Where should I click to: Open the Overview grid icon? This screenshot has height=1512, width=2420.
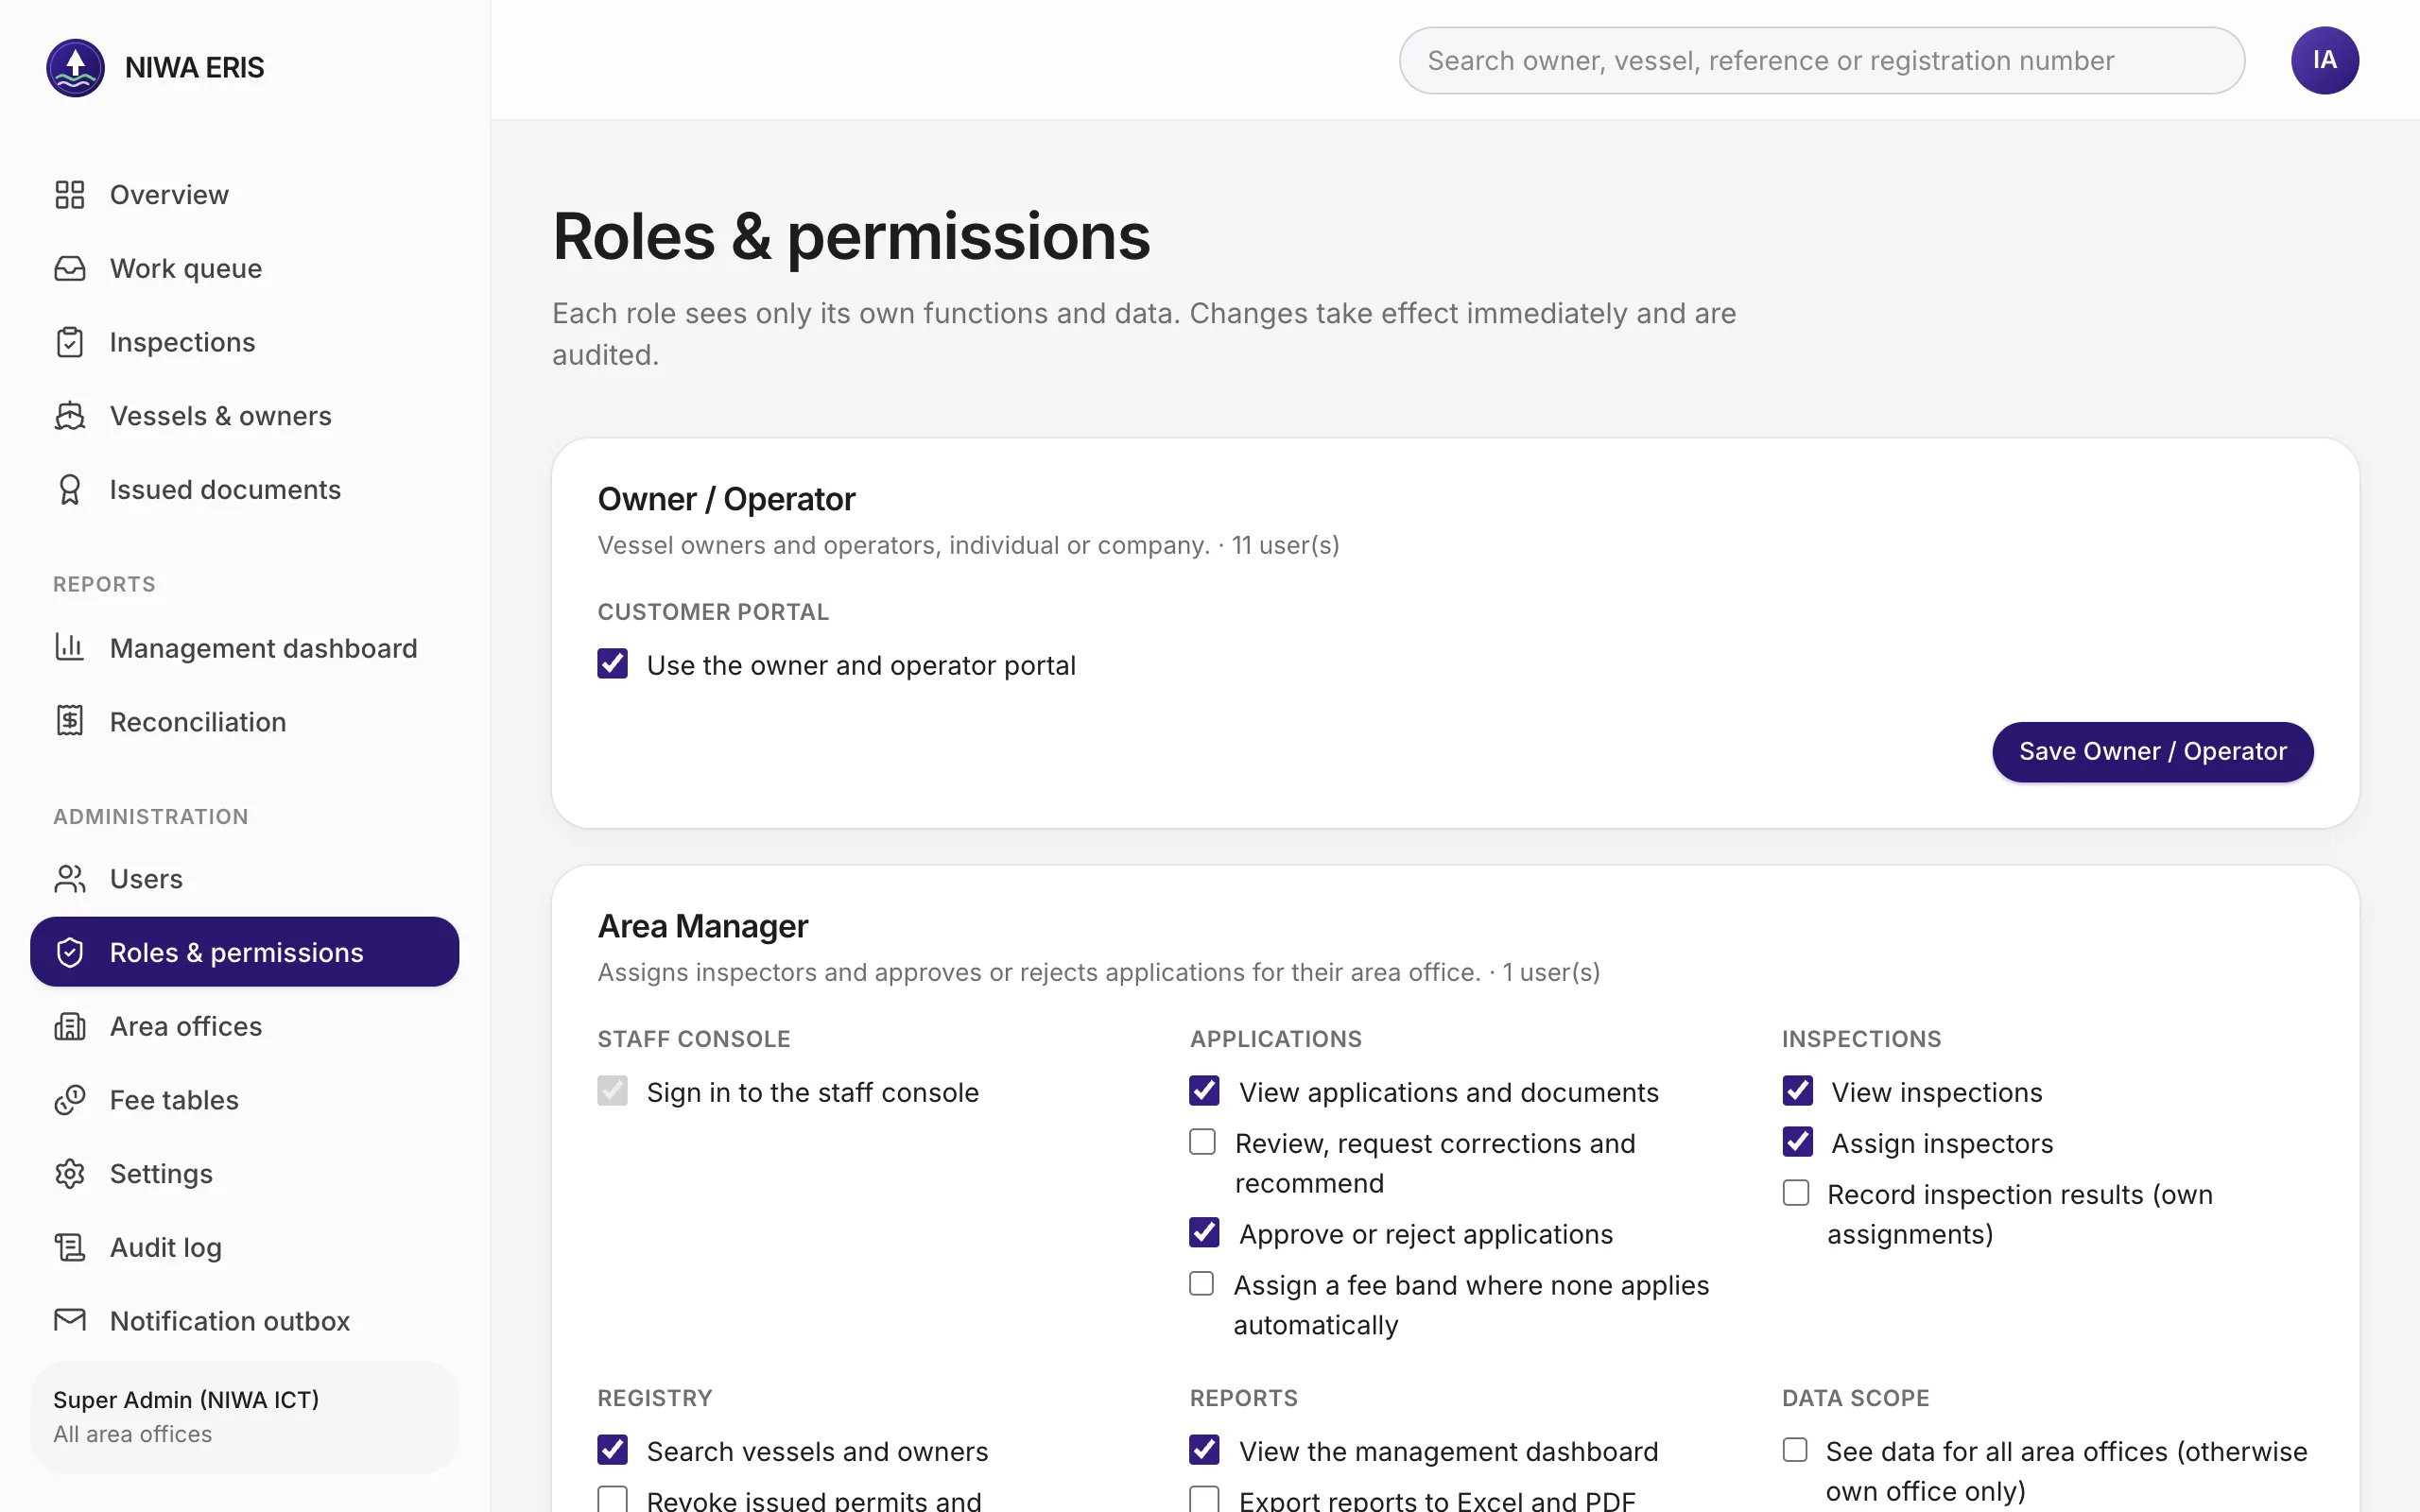pyautogui.click(x=70, y=194)
